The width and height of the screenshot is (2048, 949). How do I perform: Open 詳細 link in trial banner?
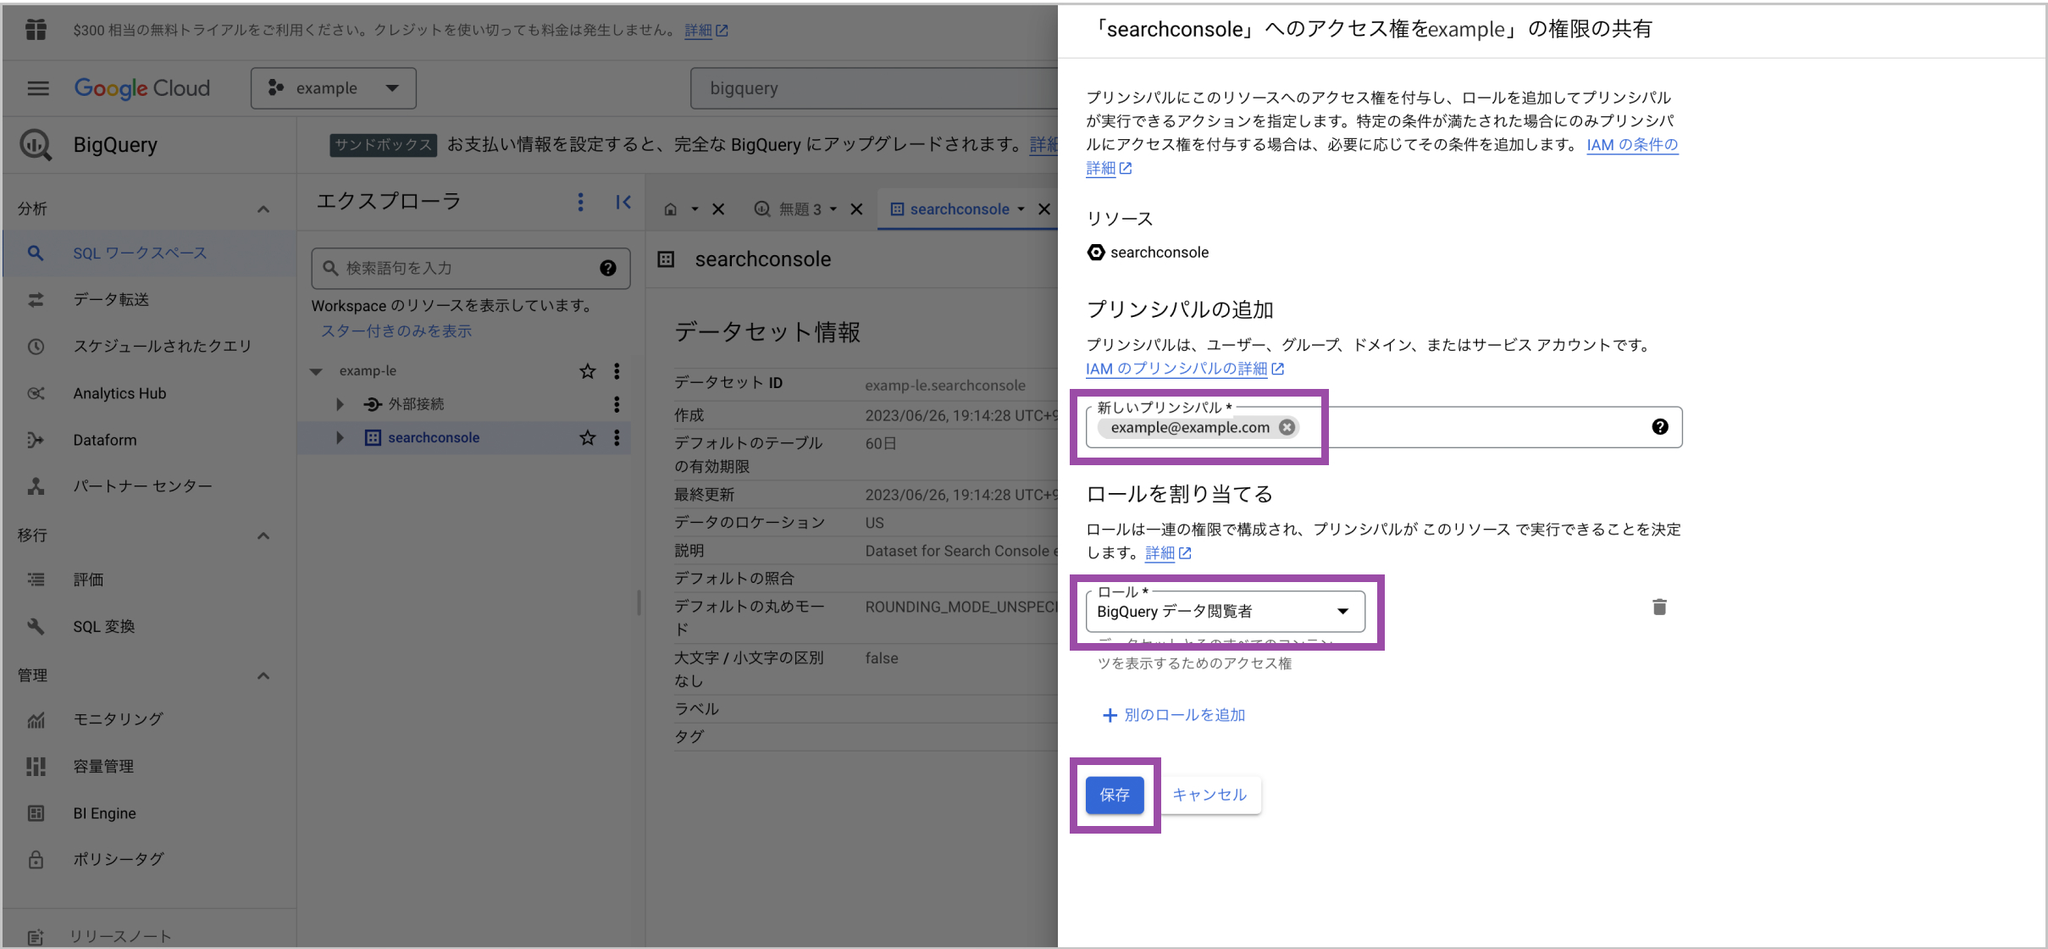[x=706, y=30]
